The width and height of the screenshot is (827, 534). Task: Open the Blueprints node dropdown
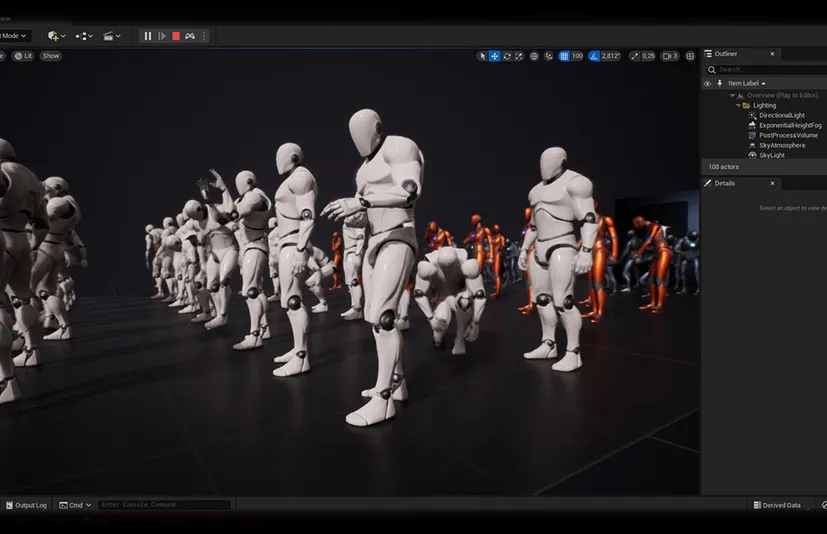(84, 36)
